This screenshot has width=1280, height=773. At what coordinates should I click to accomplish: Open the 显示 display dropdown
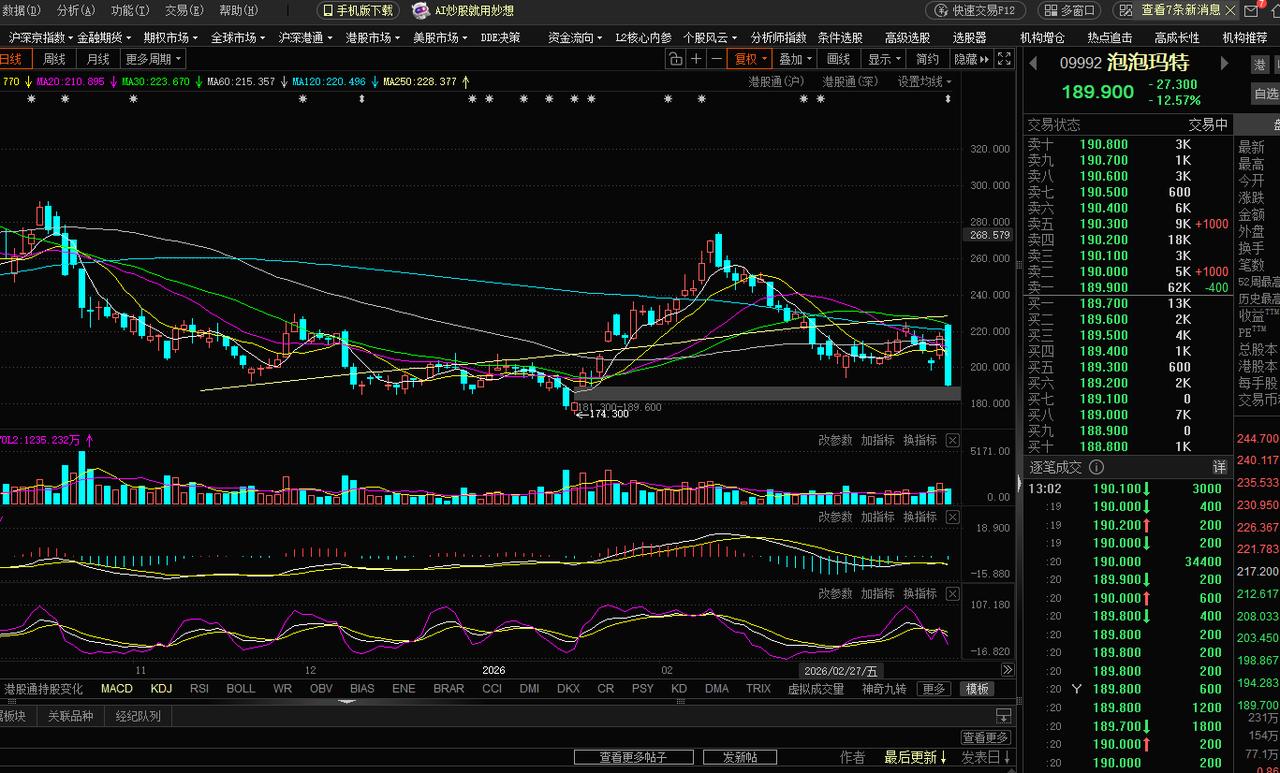(x=884, y=59)
